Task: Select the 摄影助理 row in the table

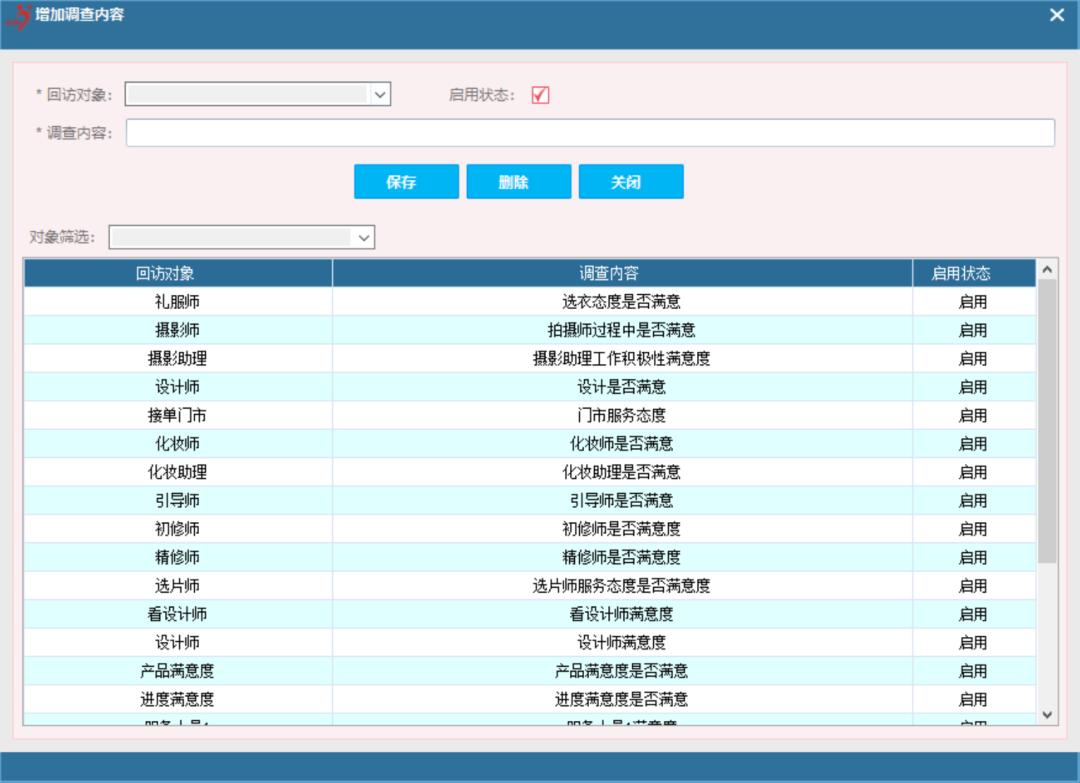Action: point(178,358)
